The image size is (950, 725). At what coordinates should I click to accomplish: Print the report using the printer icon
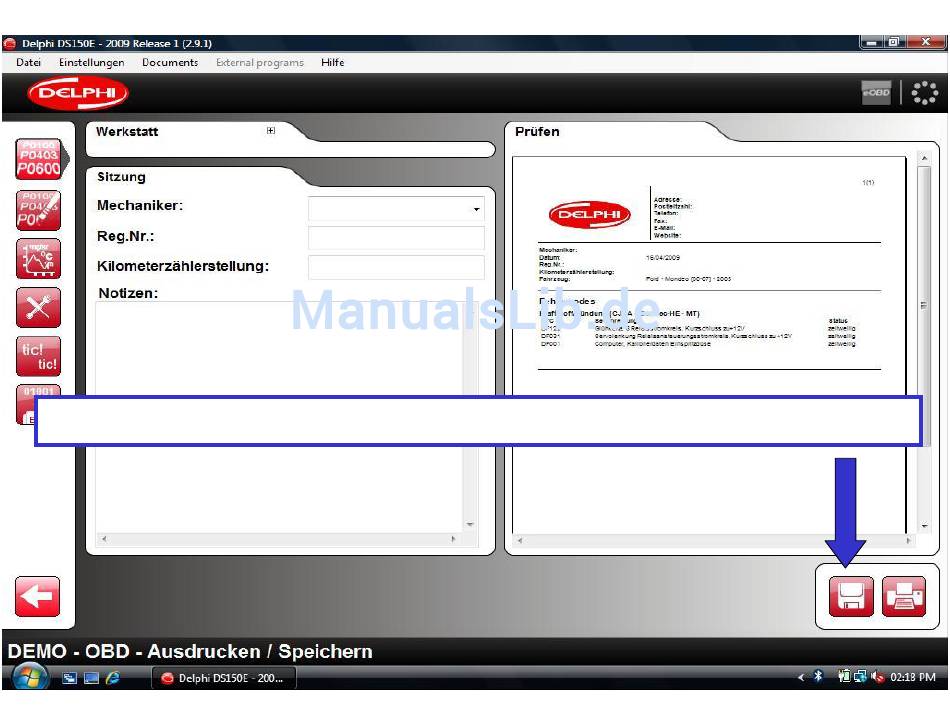[904, 597]
